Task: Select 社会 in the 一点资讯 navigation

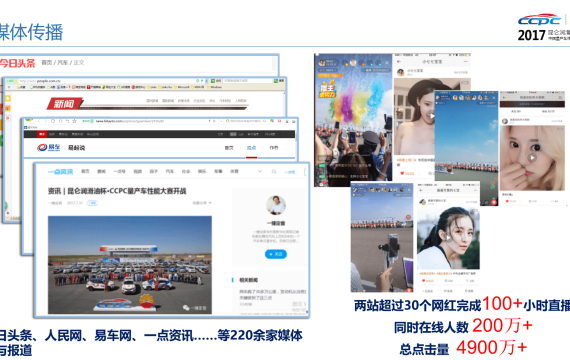Action: point(186,171)
